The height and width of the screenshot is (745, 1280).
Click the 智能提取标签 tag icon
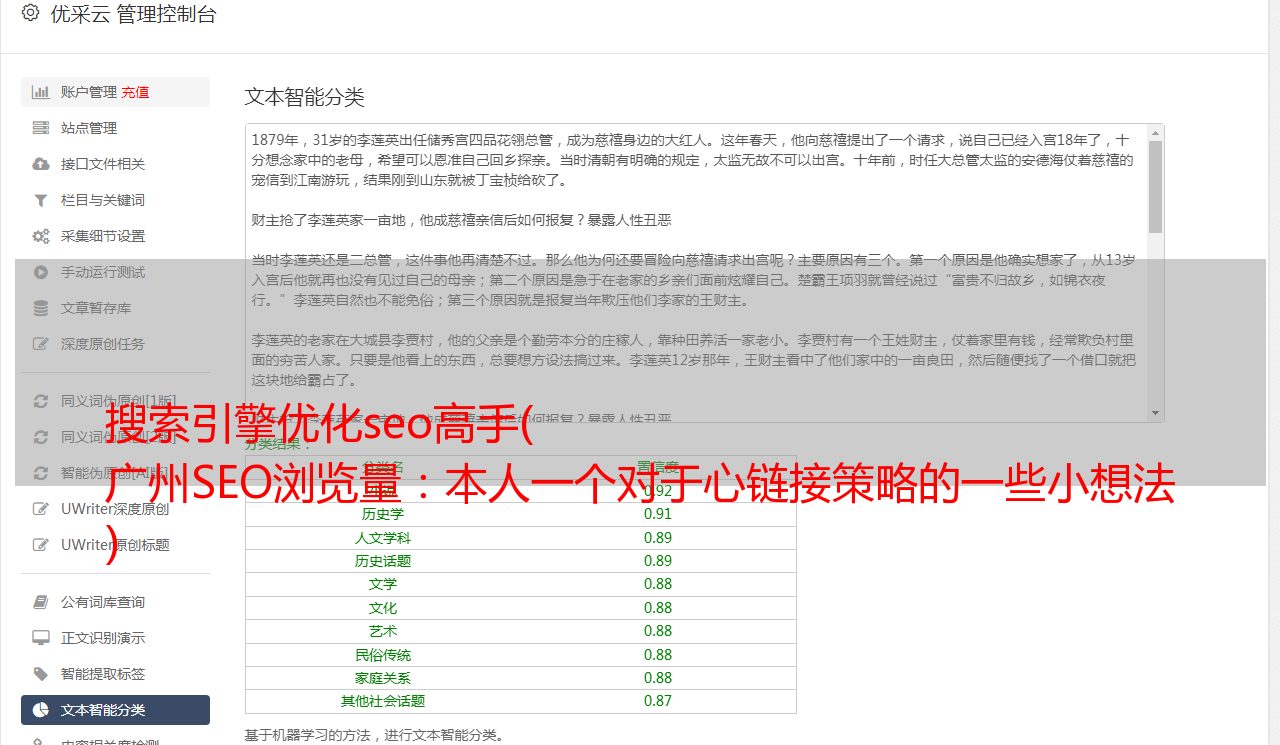(41, 674)
